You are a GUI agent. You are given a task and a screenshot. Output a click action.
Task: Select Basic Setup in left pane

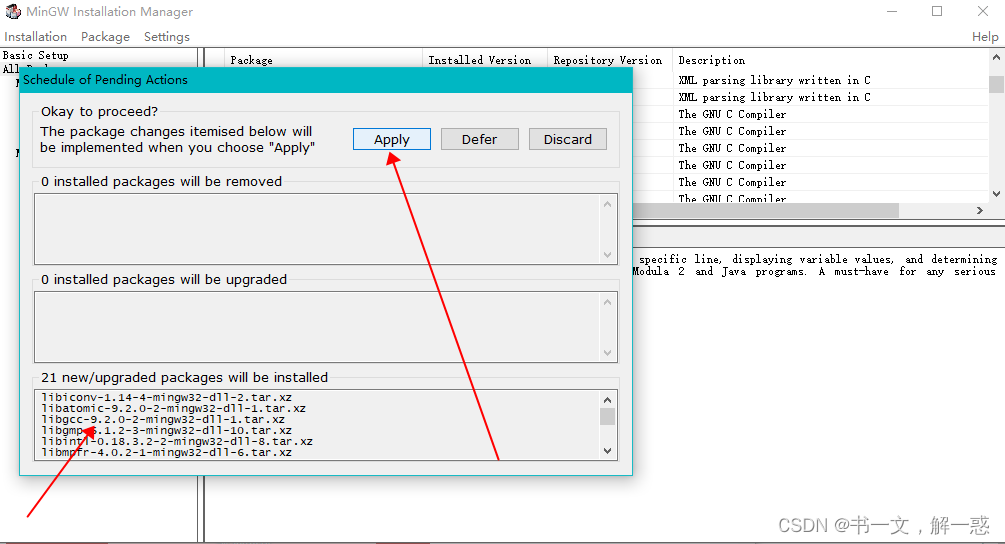click(35, 55)
